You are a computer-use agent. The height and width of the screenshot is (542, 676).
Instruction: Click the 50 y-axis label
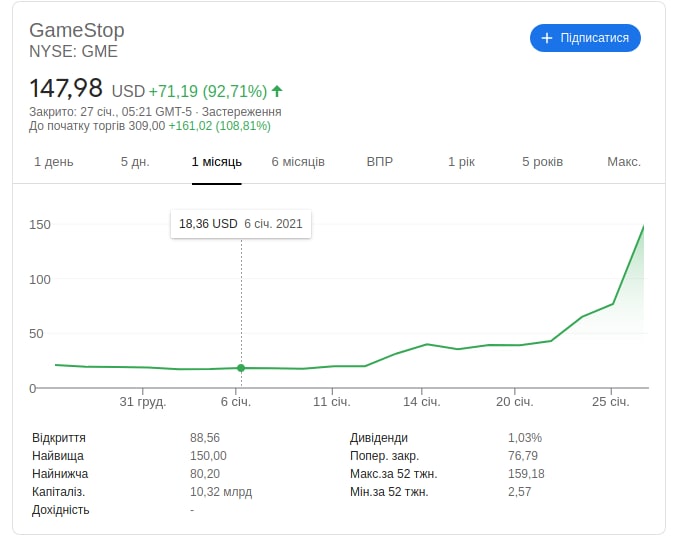coord(36,334)
